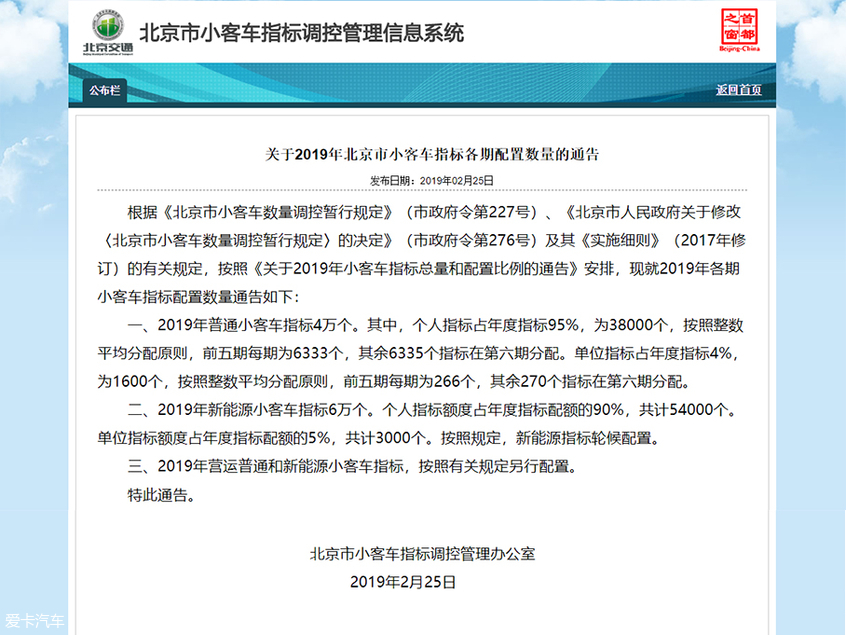Click the paragraph starting with 一、2019年普通小客车指标
846x635 pixels.
click(421, 353)
